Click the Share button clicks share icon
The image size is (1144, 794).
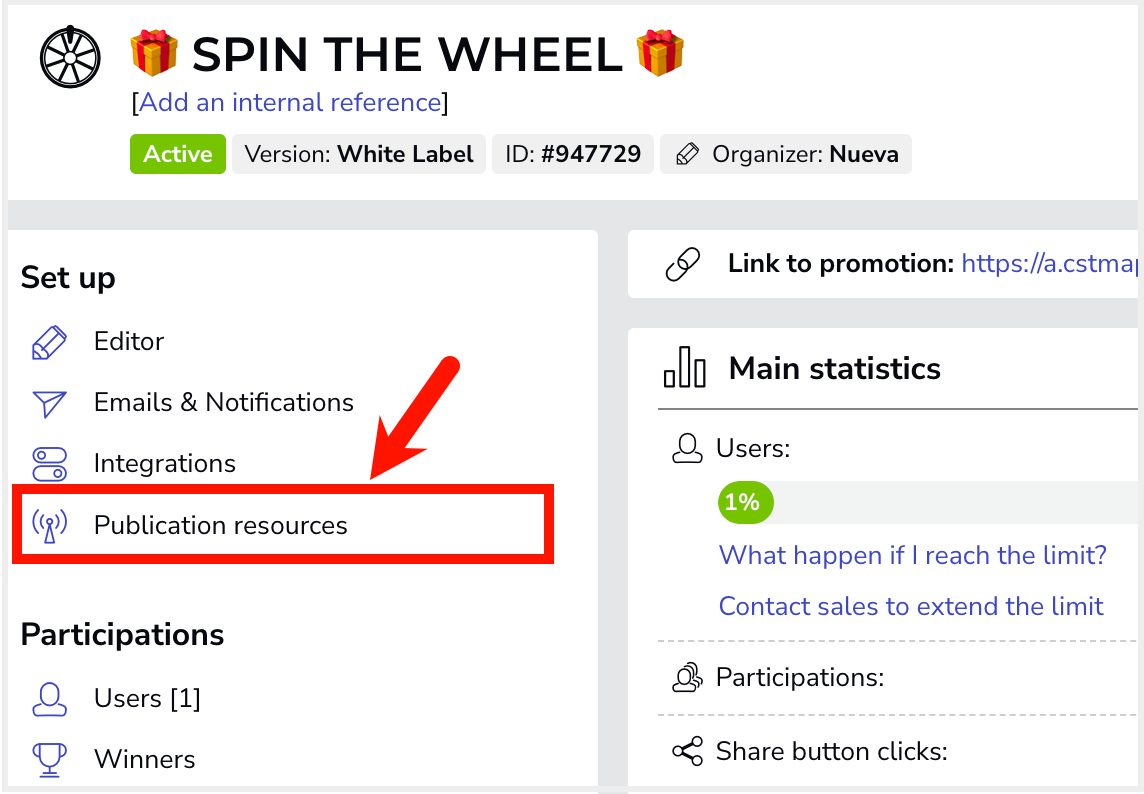tap(687, 751)
